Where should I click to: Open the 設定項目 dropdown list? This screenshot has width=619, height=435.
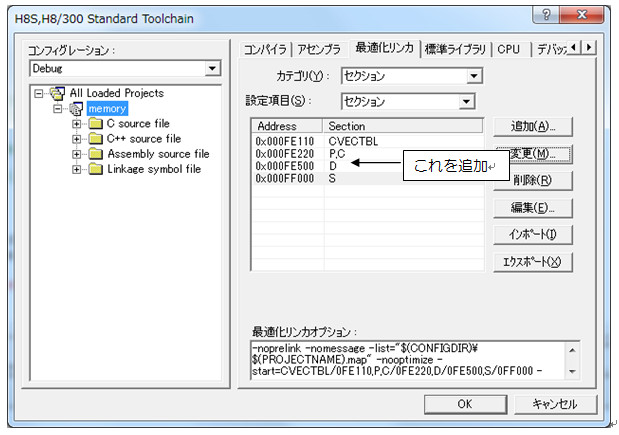tap(466, 101)
